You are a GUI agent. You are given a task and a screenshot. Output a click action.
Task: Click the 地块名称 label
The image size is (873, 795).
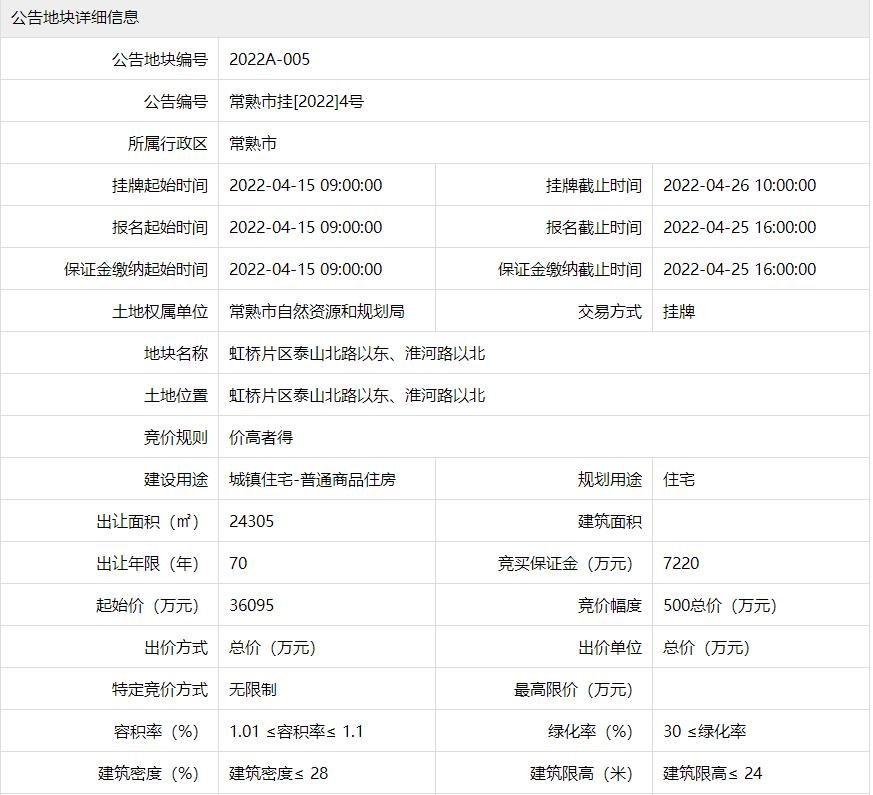click(176, 354)
